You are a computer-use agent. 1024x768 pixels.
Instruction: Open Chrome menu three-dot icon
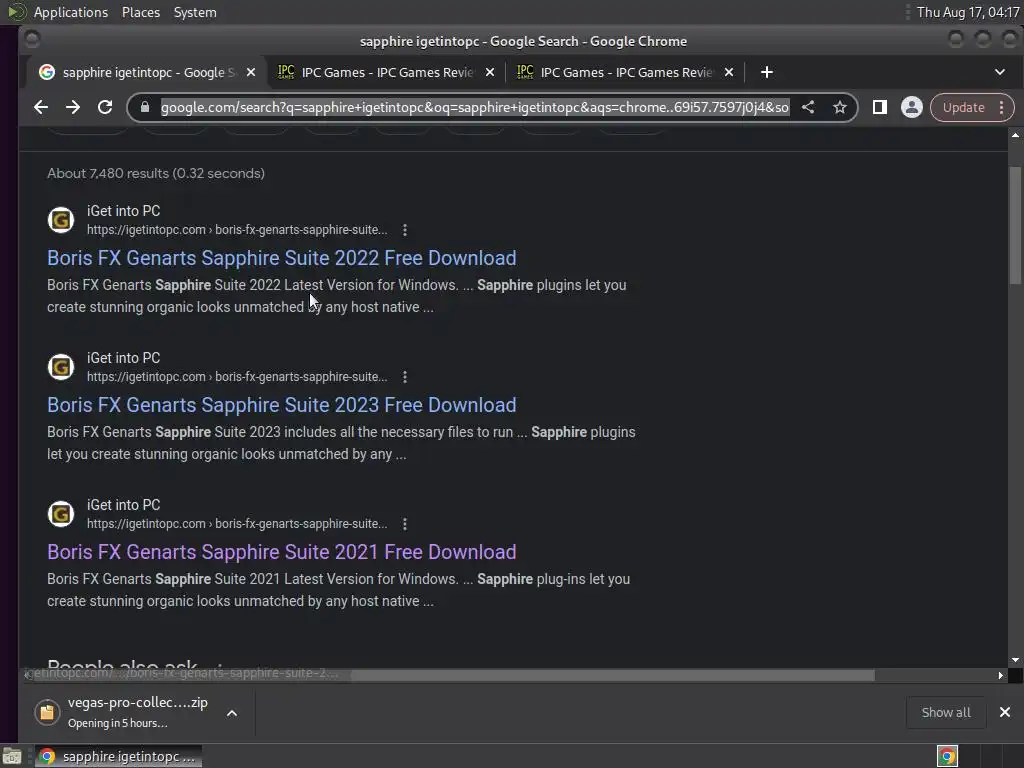pos(1002,107)
